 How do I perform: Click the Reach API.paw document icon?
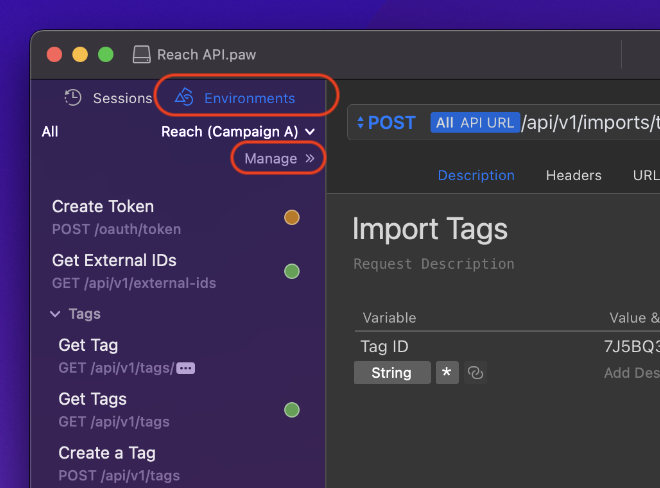pos(141,55)
